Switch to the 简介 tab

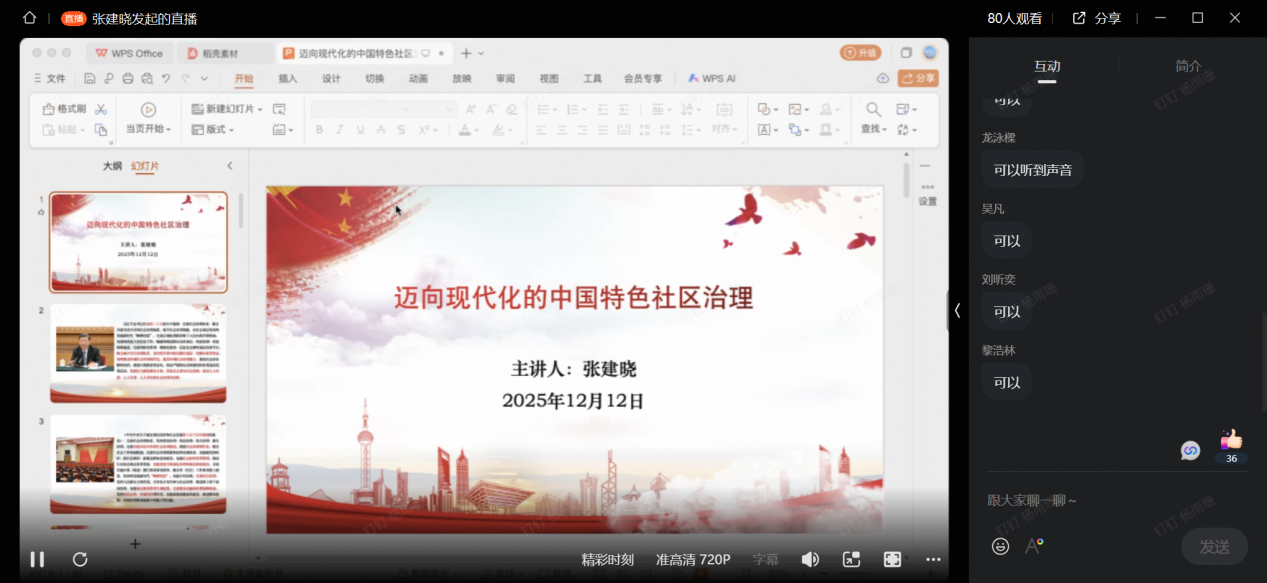(x=1188, y=66)
